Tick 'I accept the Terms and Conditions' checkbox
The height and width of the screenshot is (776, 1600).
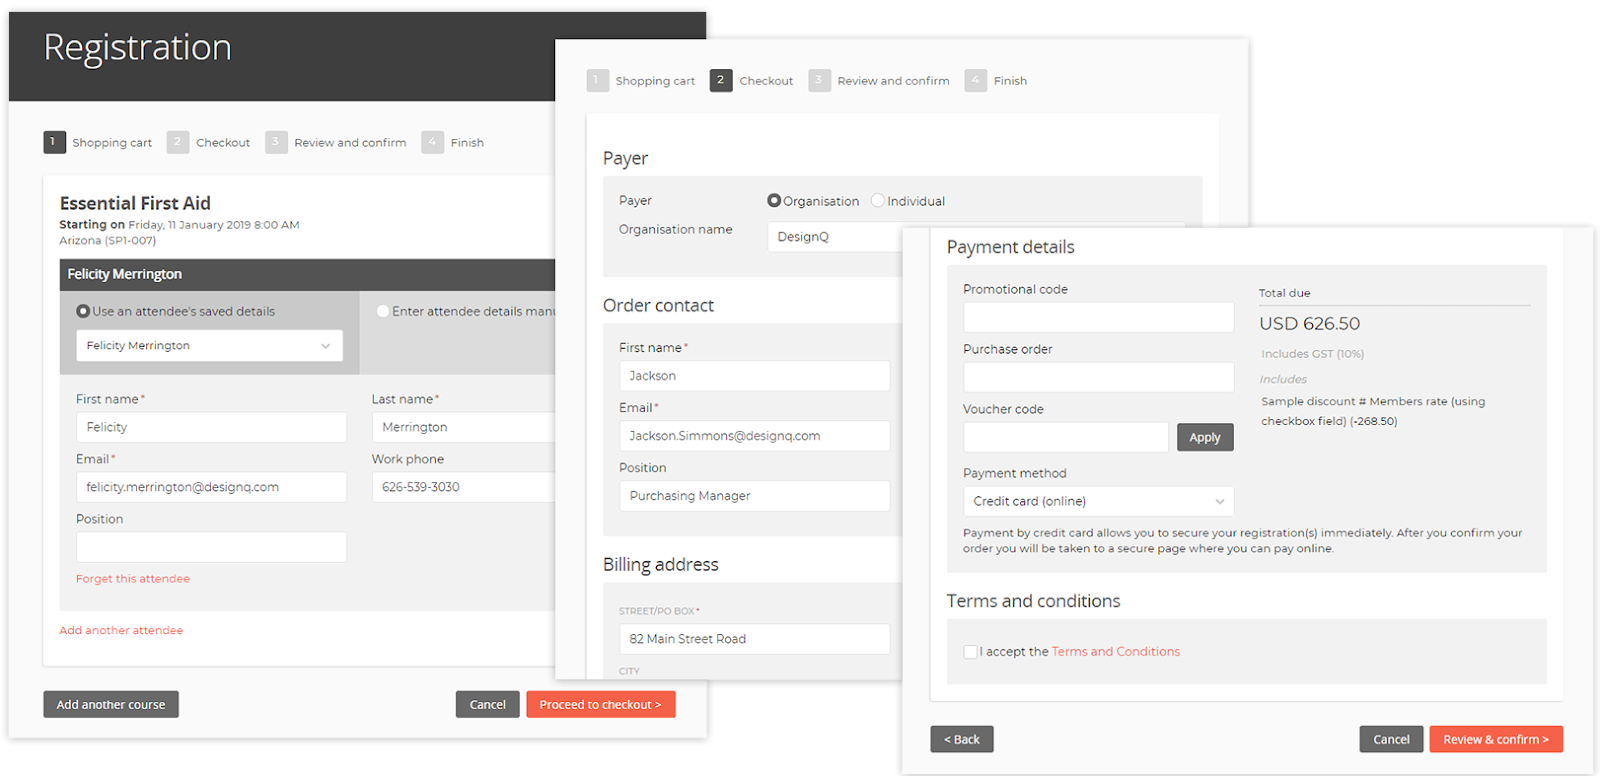(970, 651)
